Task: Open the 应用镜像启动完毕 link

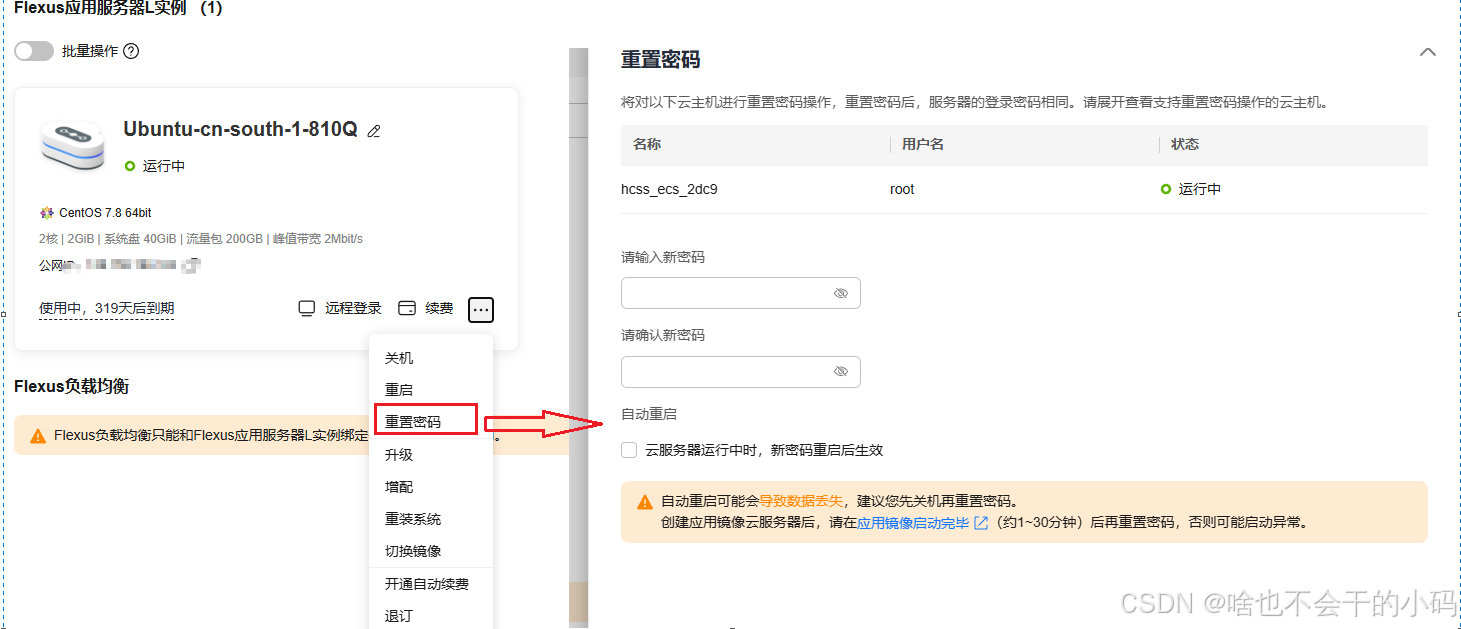Action: [x=913, y=522]
